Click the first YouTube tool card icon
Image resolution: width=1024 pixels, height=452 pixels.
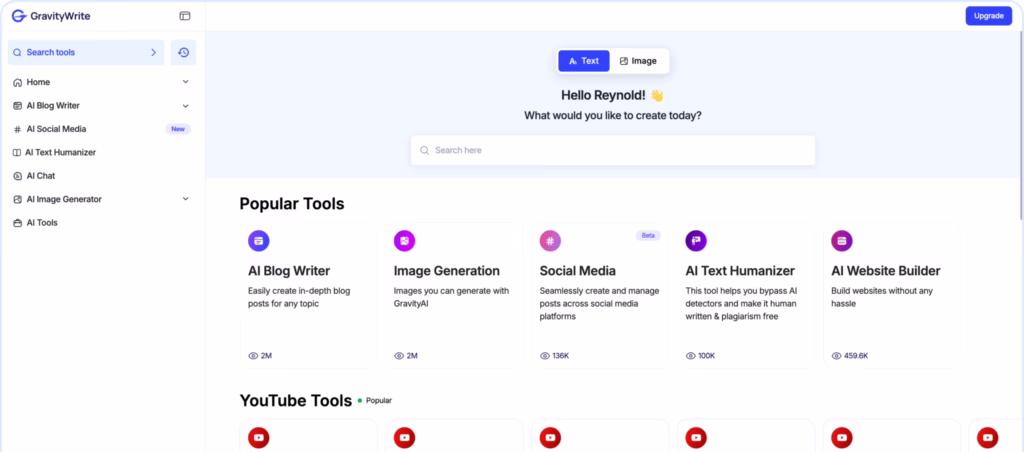259,438
